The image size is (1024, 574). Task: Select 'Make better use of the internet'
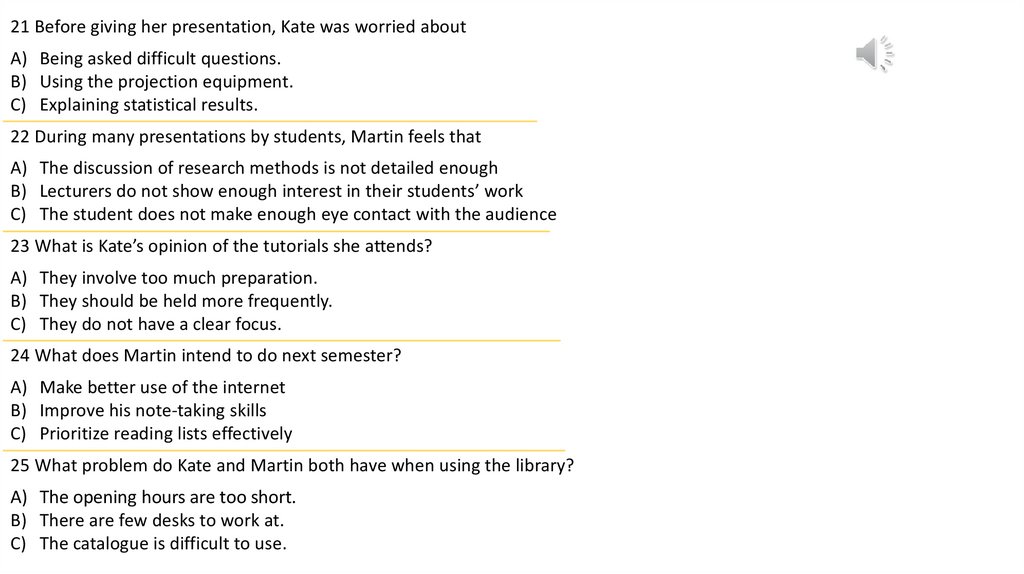click(162, 387)
